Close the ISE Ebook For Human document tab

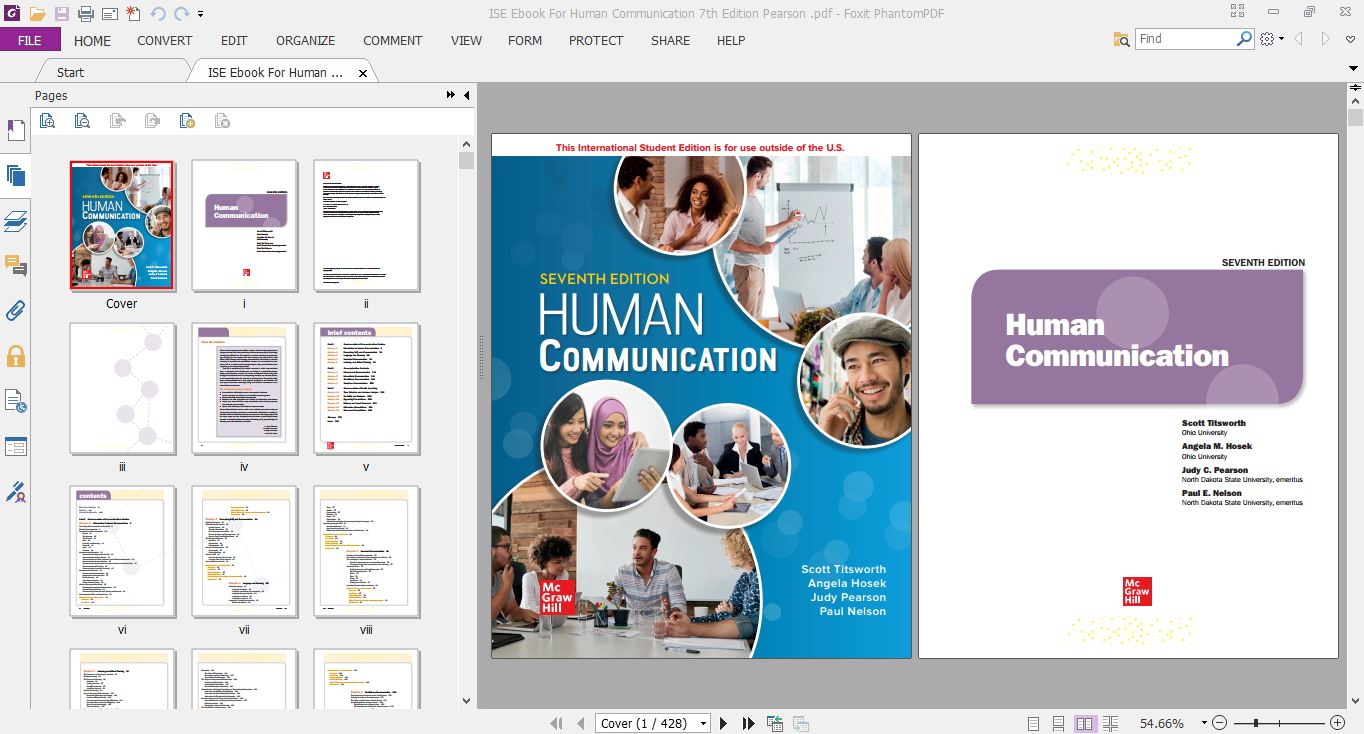[x=363, y=73]
